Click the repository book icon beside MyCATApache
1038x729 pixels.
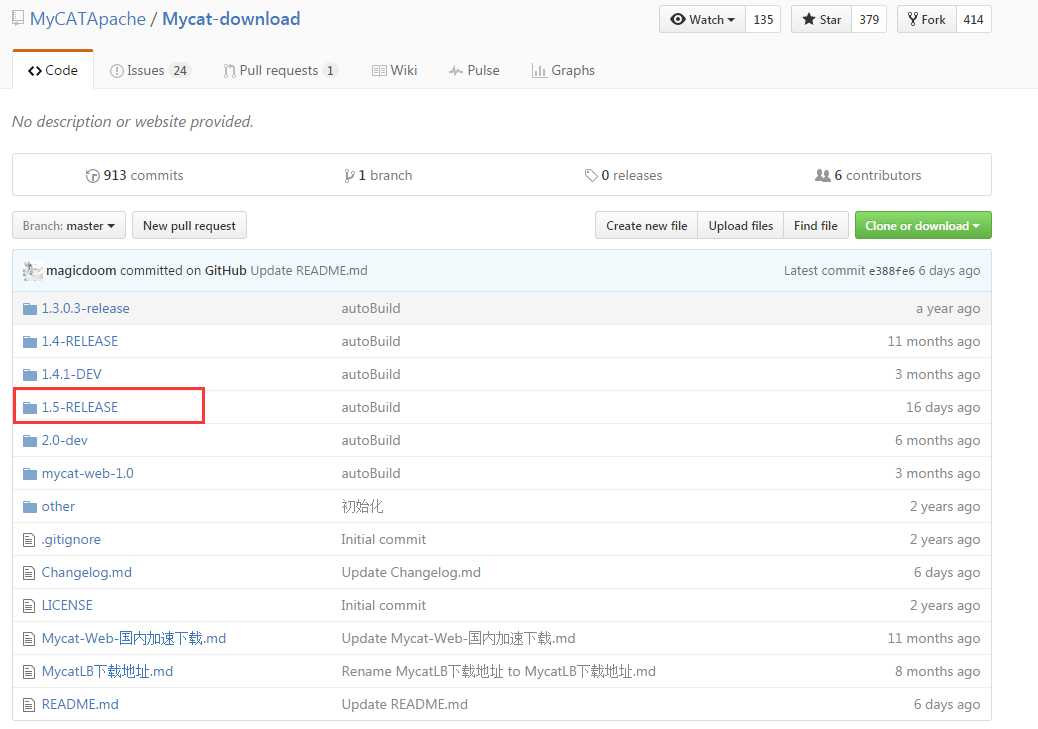pyautogui.click(x=18, y=18)
